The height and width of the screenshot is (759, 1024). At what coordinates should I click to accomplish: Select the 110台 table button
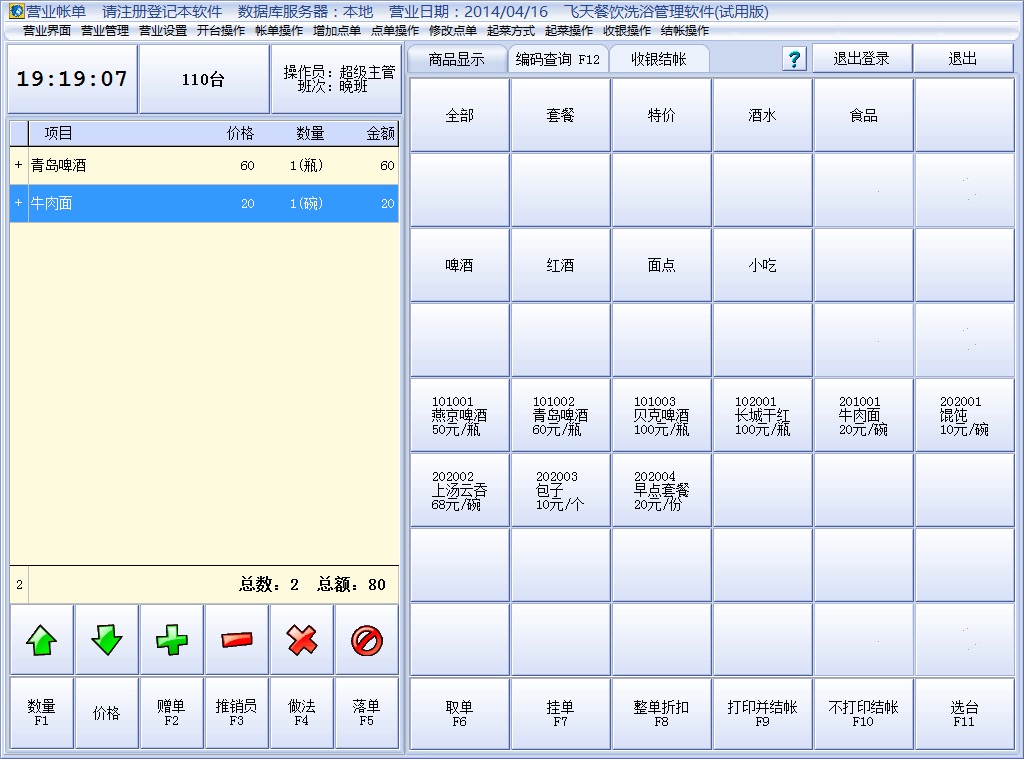coord(203,80)
